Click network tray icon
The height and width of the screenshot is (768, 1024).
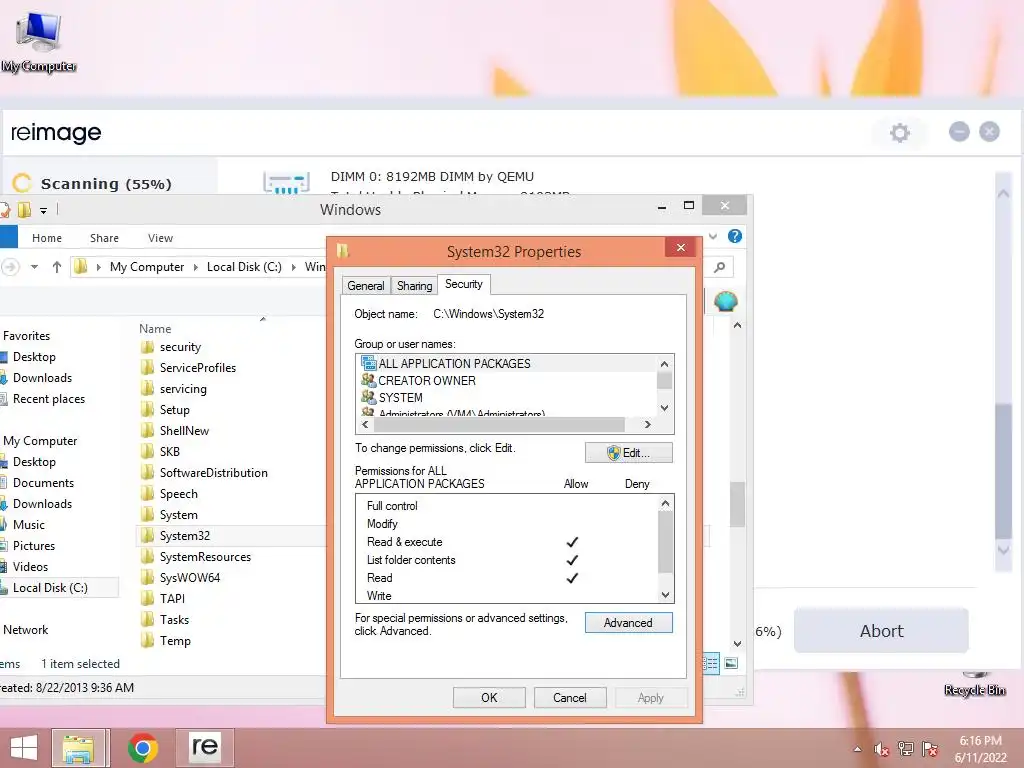[x=906, y=749]
